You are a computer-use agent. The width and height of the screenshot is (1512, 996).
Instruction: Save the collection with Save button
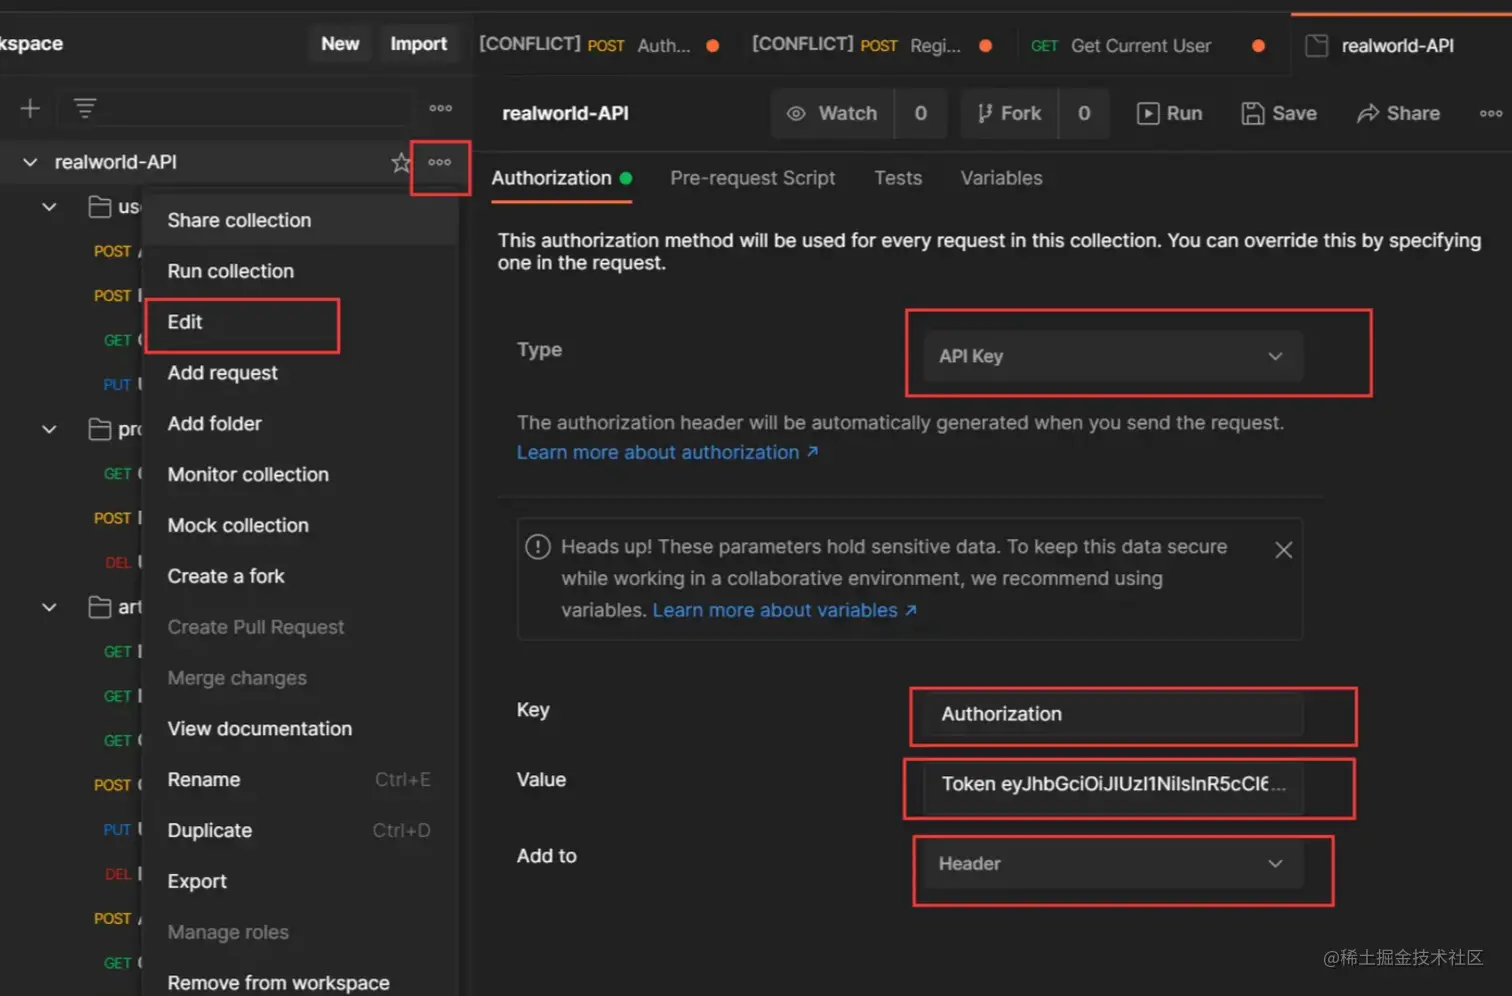coord(1279,113)
